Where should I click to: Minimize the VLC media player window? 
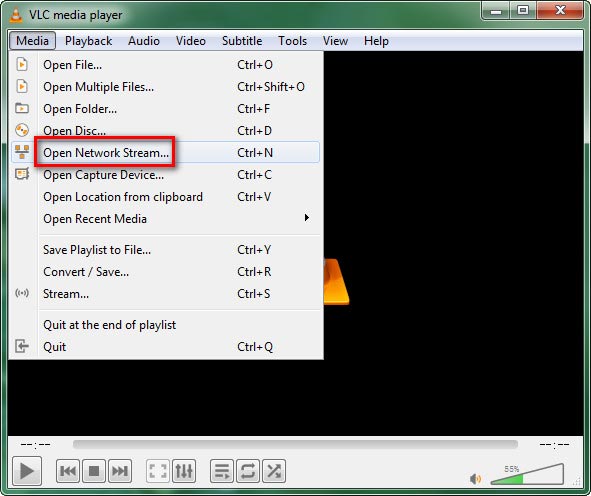496,11
